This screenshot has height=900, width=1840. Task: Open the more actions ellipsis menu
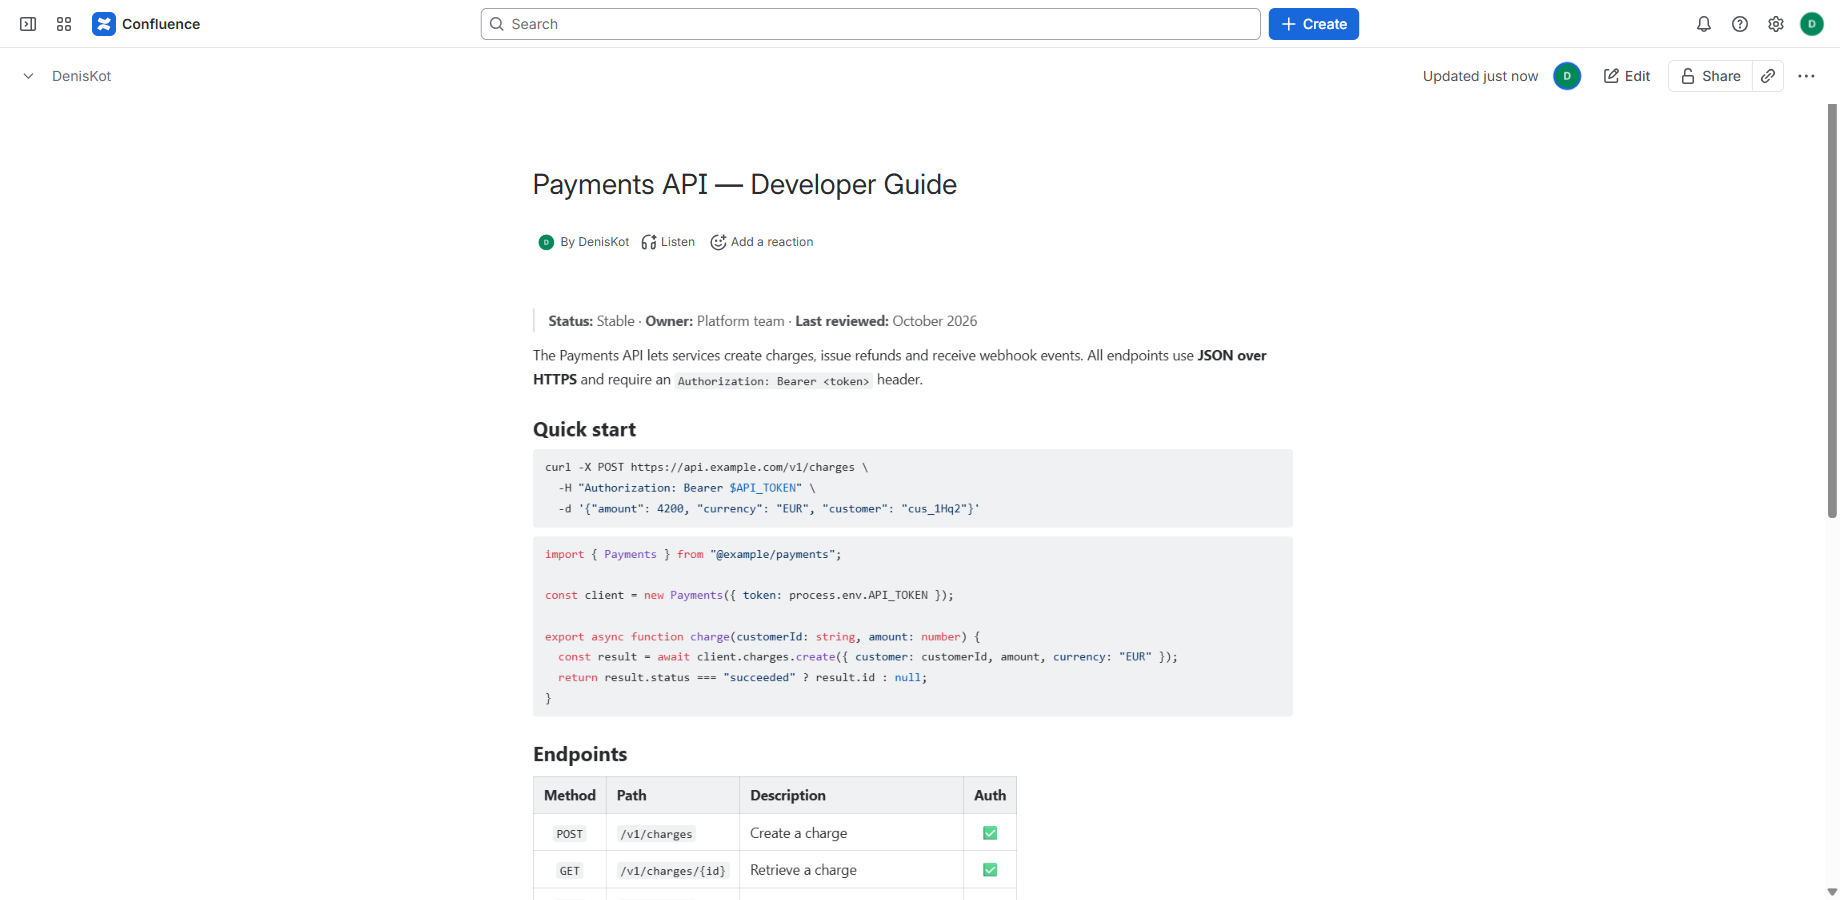1806,76
